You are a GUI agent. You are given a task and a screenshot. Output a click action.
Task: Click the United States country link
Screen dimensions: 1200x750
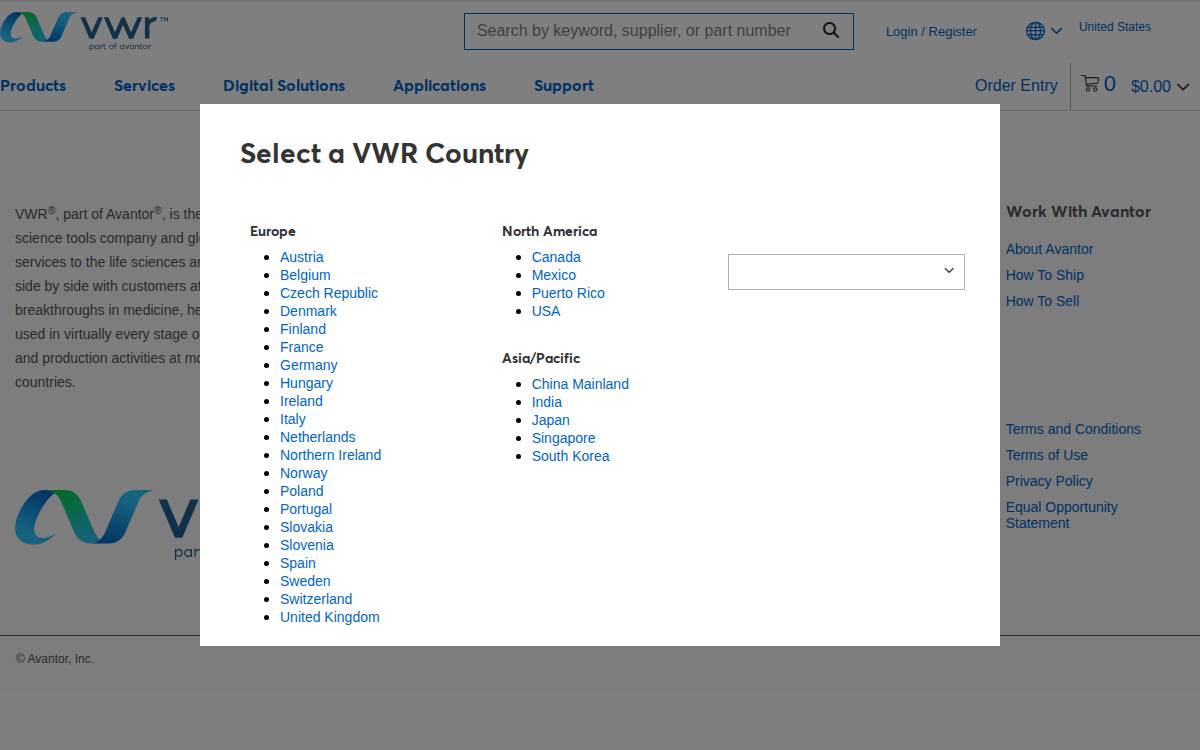(1115, 27)
